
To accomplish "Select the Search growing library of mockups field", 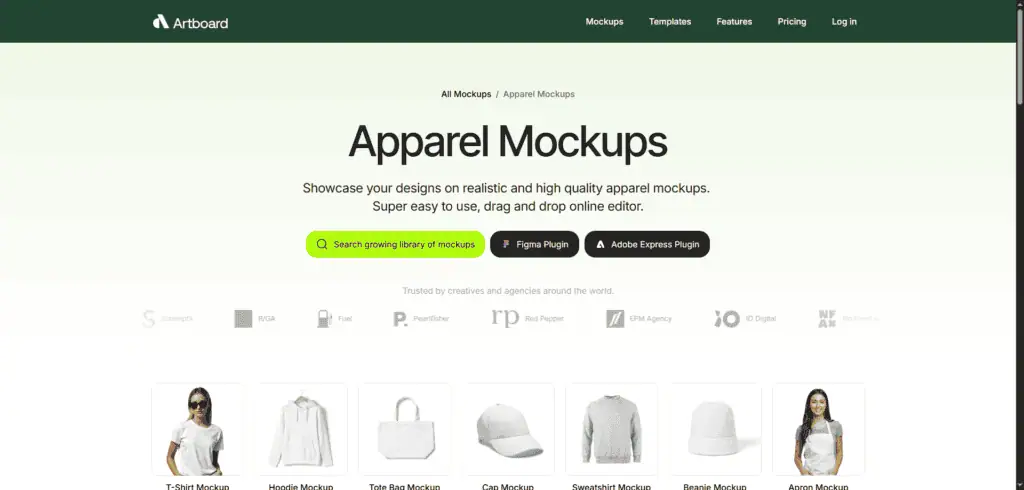I will [x=395, y=244].
